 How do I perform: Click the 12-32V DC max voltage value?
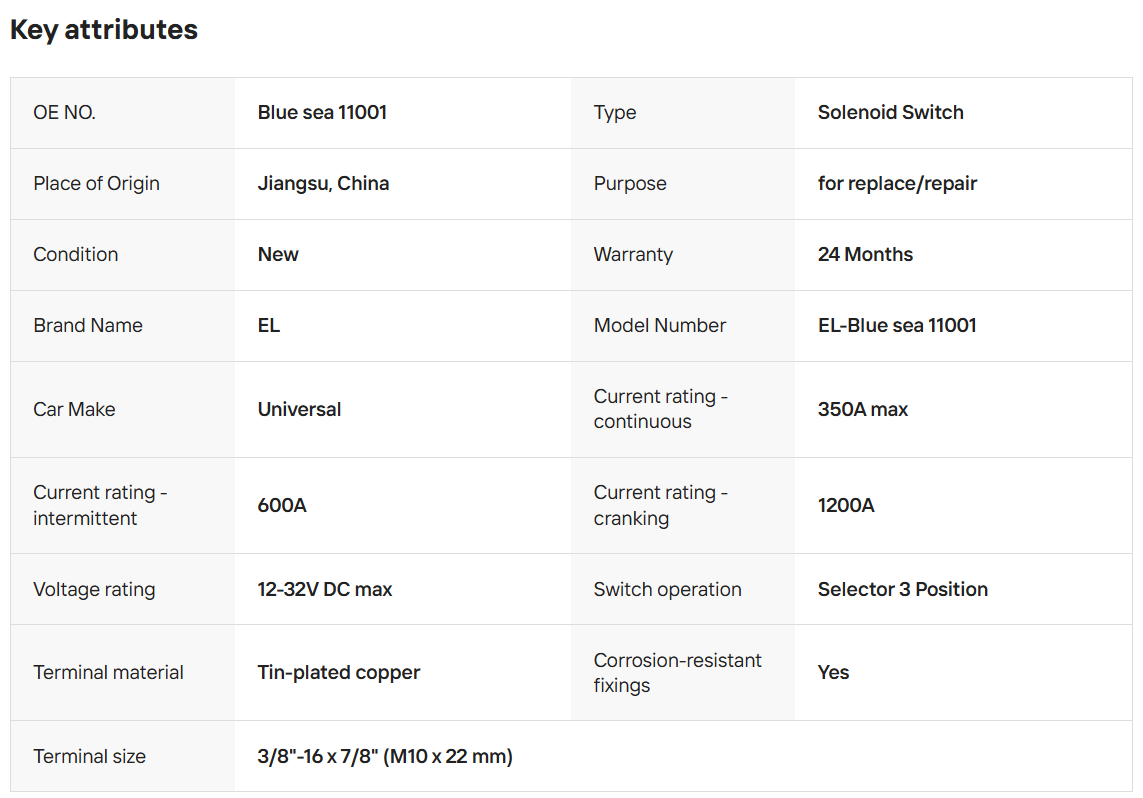(x=324, y=589)
